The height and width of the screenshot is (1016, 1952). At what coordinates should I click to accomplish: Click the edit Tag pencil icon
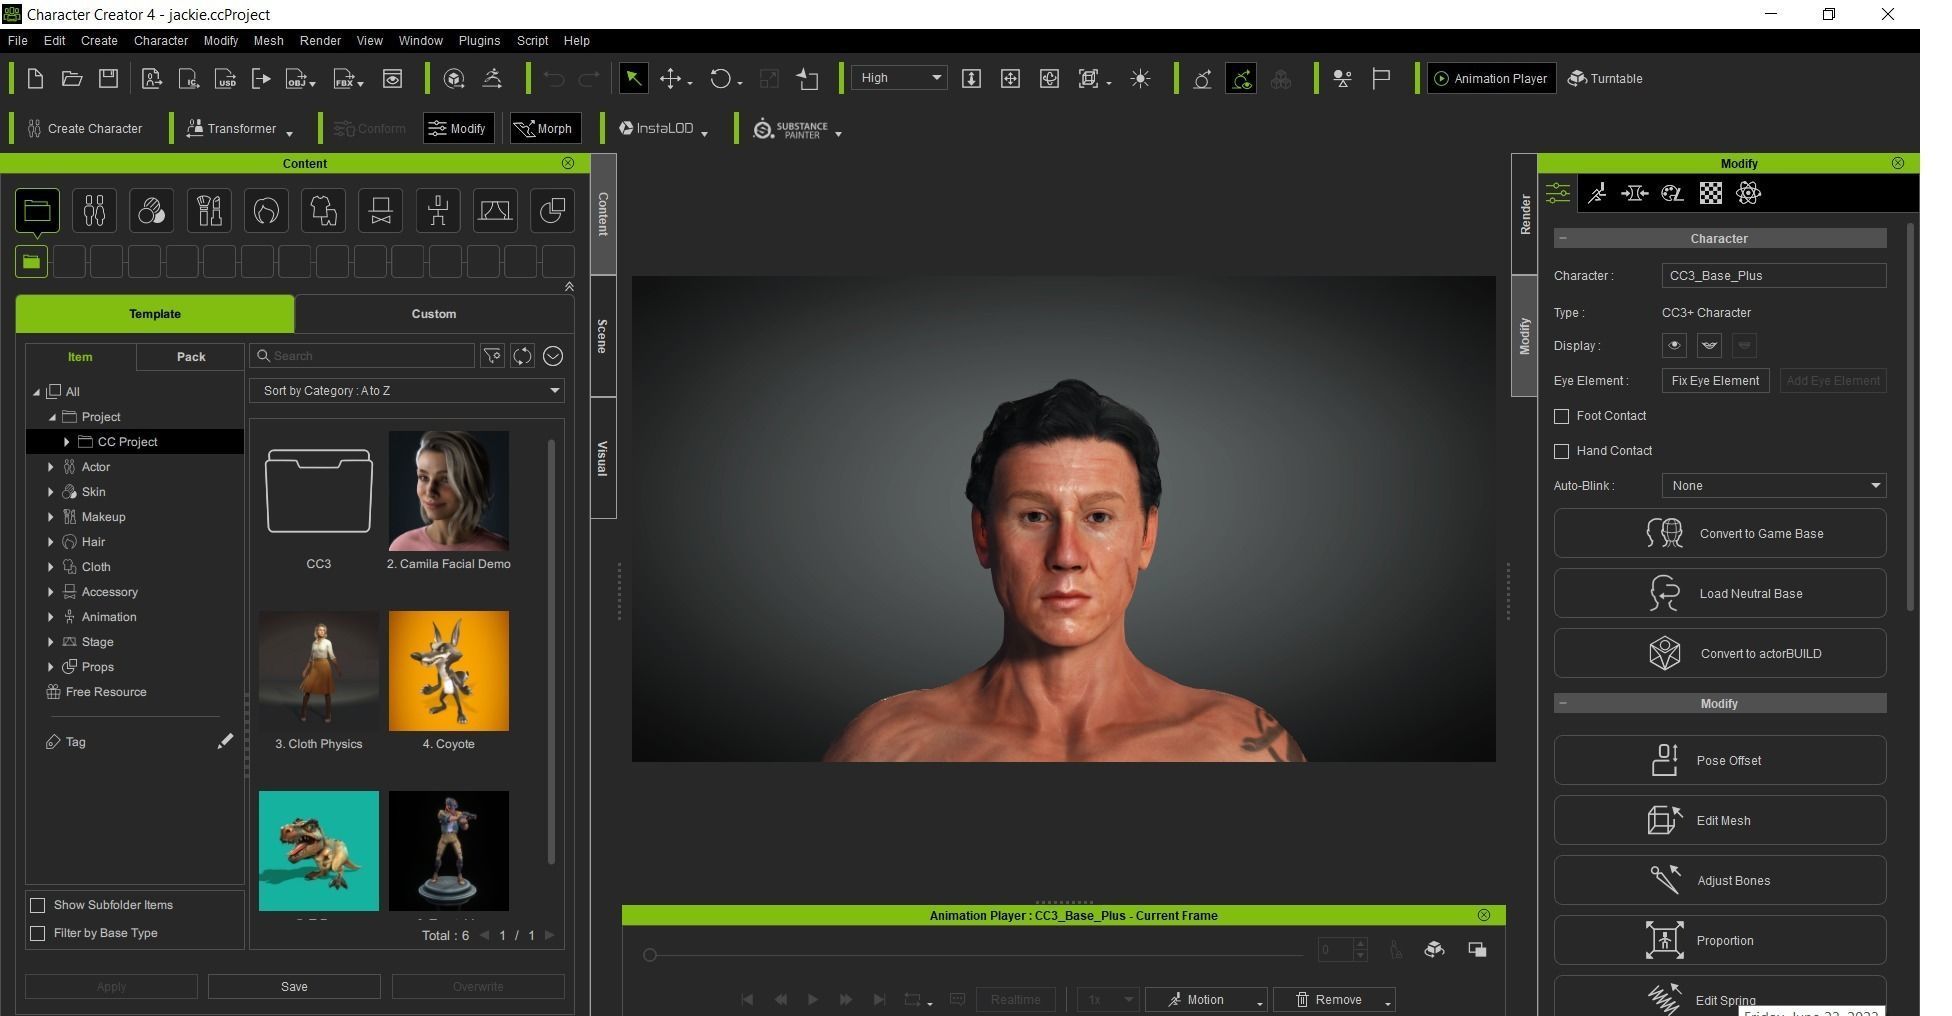(x=225, y=741)
